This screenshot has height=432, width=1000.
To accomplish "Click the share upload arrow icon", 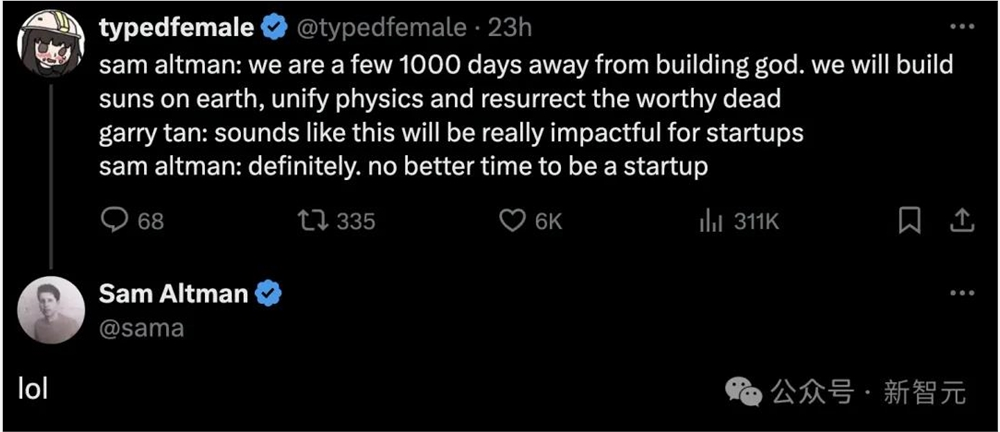I will pyautogui.click(x=960, y=221).
